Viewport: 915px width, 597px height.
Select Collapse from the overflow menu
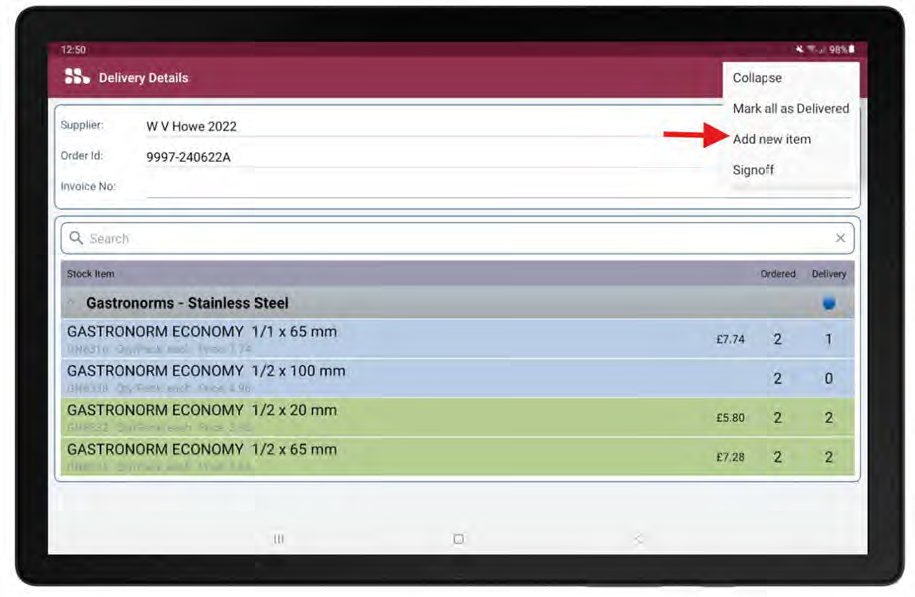(x=757, y=78)
